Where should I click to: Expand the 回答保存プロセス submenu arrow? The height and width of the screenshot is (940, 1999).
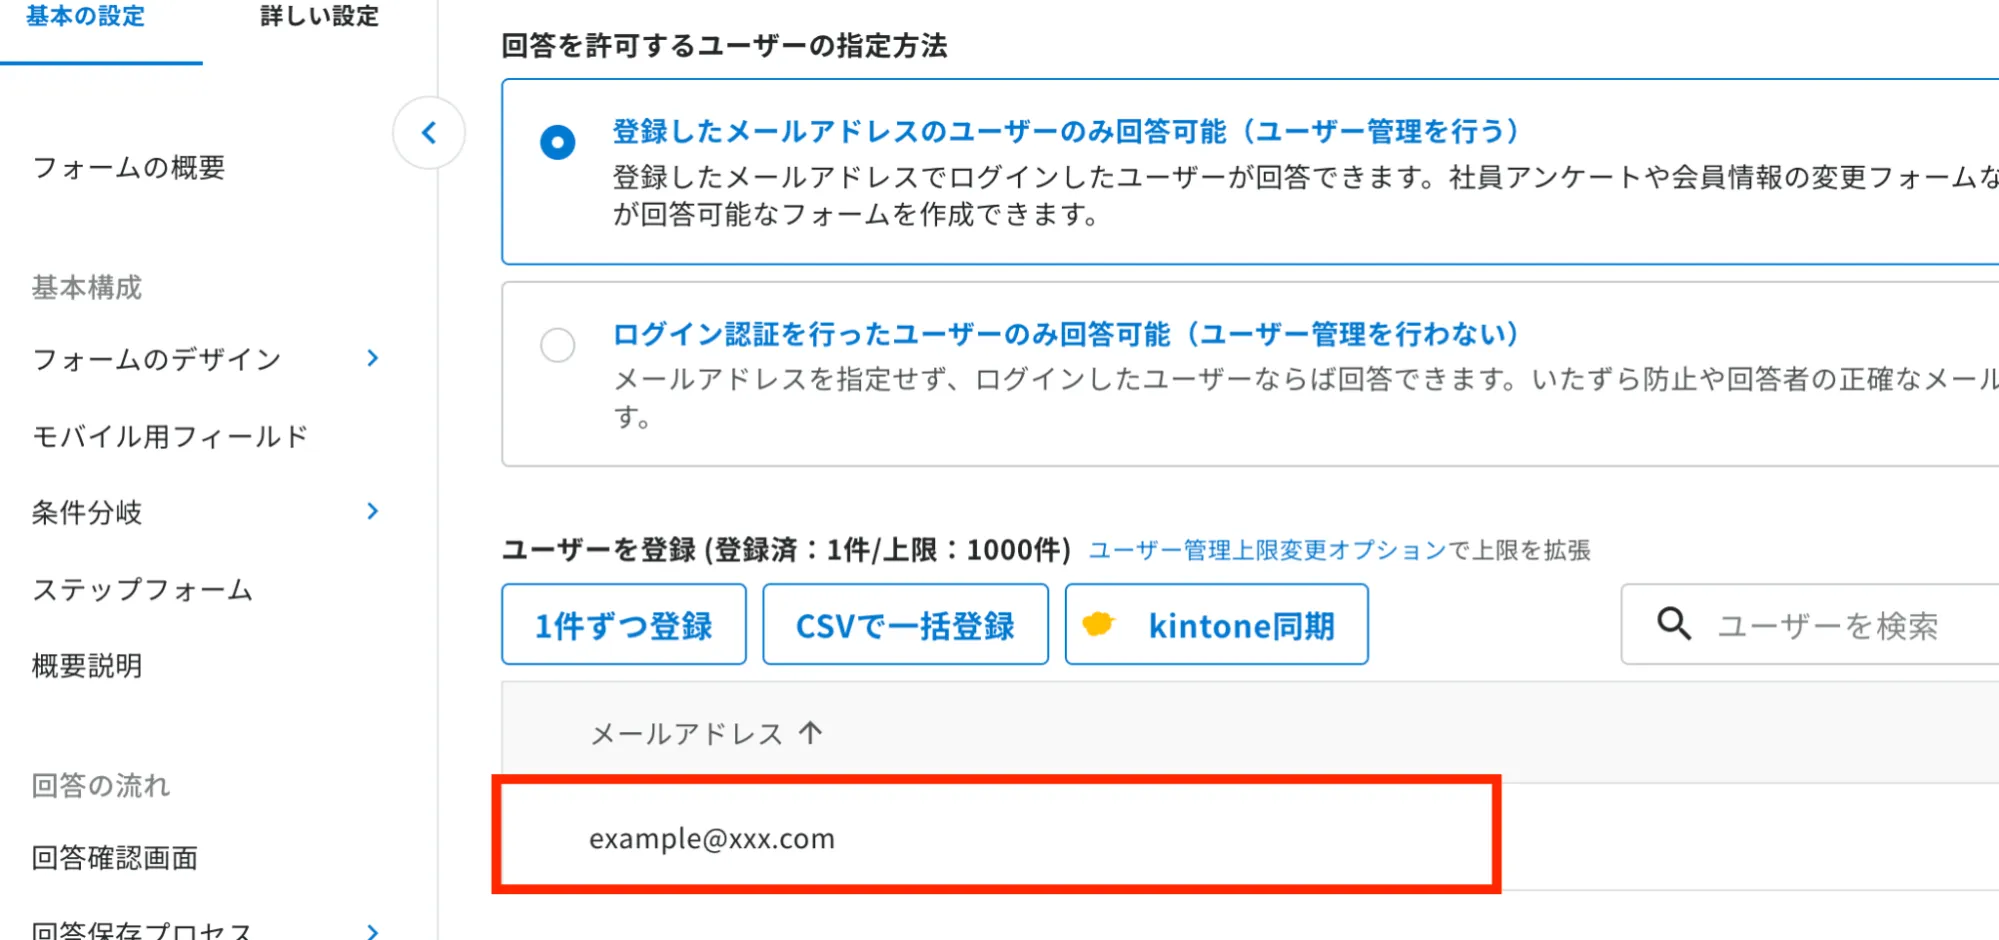[x=372, y=931]
